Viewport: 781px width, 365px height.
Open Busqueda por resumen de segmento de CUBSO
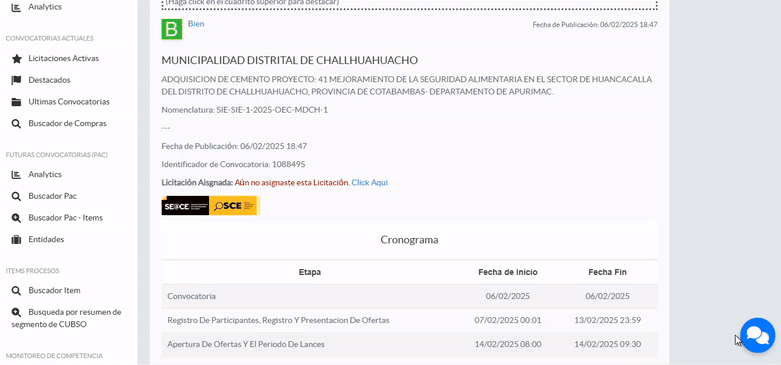coord(67,318)
